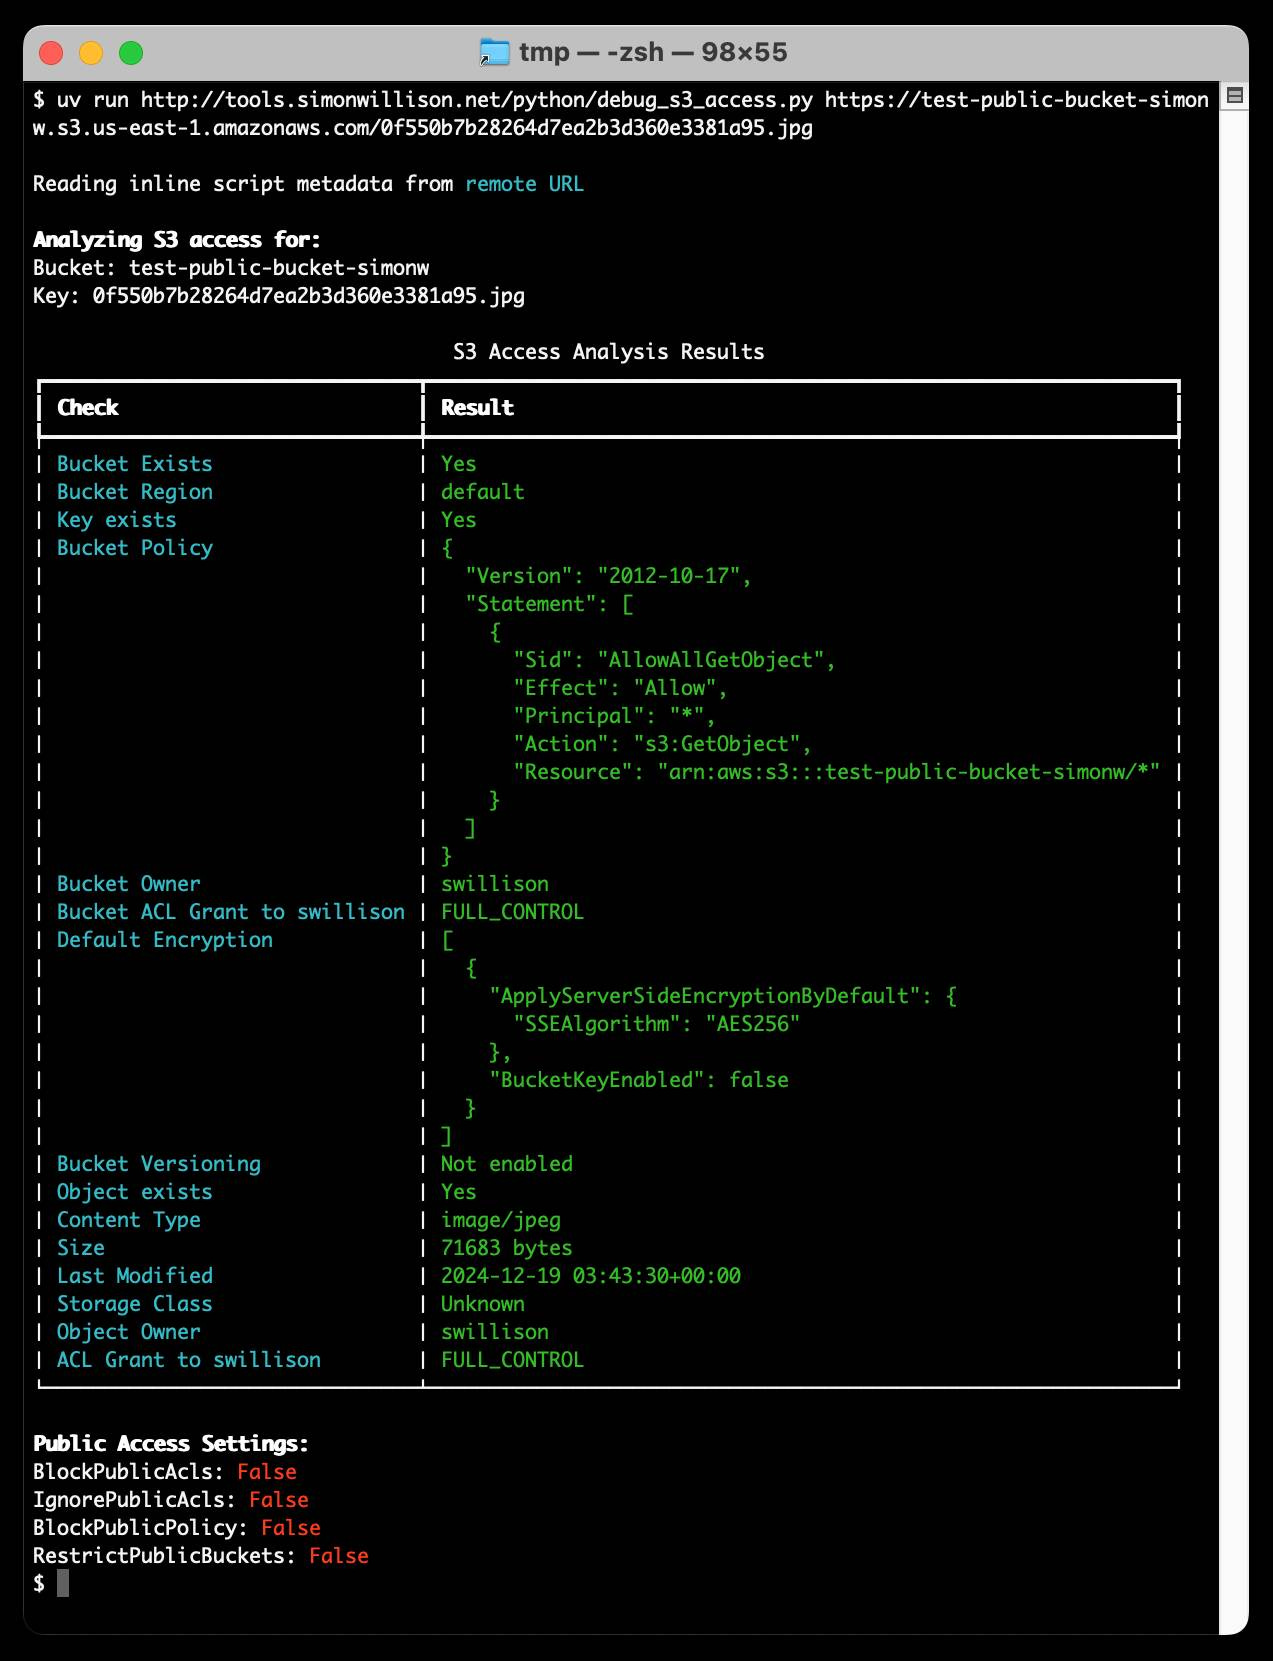Click the 'Bucket Policy' row label
The image size is (1273, 1661).
click(x=134, y=548)
